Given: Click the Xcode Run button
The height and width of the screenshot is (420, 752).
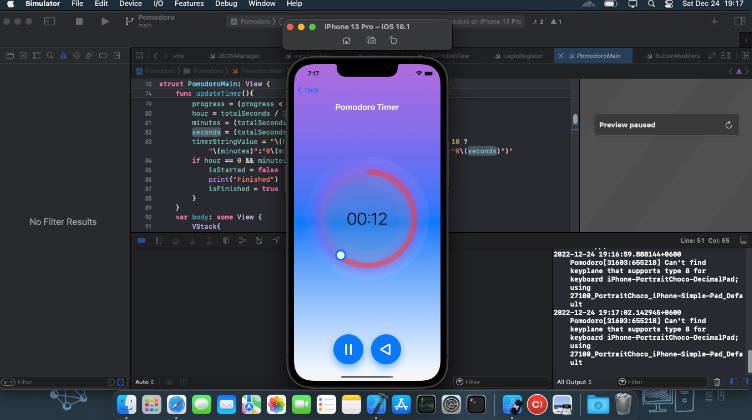Looking at the screenshot, I should [x=105, y=21].
